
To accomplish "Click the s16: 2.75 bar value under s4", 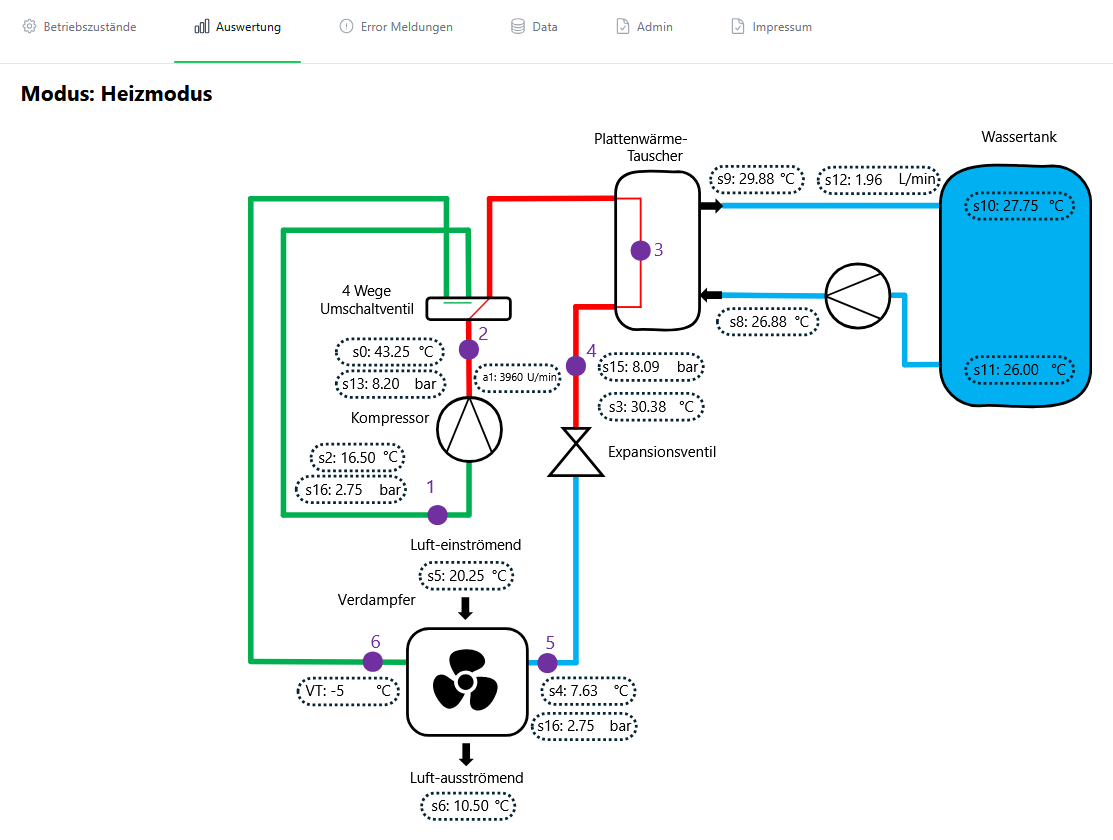I will click(x=584, y=726).
